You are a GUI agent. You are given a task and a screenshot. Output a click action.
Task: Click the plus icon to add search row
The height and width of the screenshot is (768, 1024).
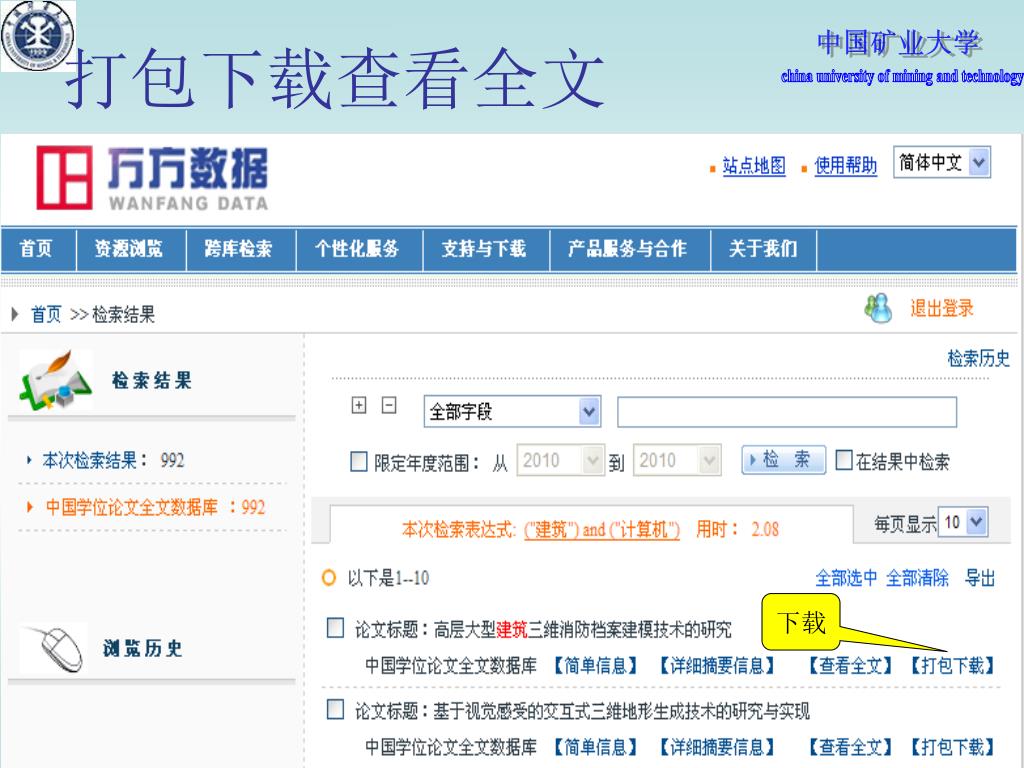click(x=359, y=406)
